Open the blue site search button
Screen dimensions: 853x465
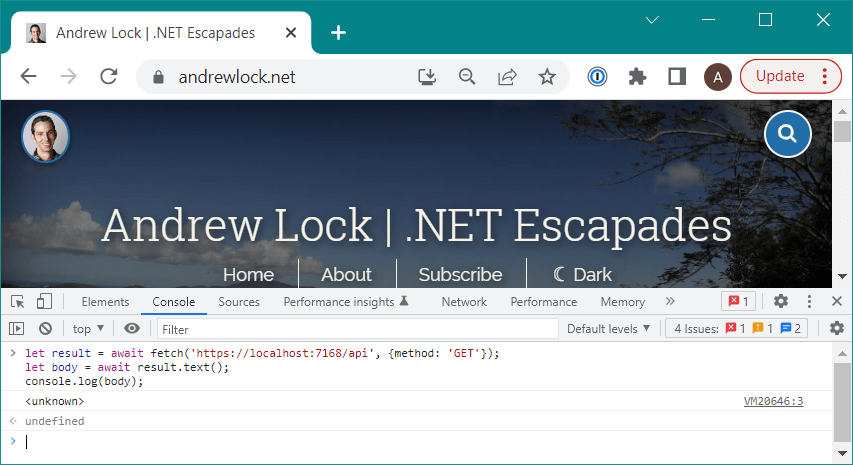pos(788,134)
